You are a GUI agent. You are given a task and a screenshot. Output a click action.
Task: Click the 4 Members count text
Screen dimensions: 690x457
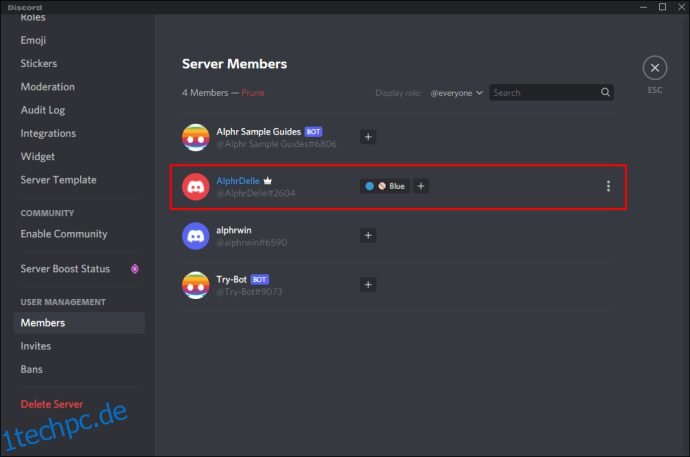tap(205, 93)
